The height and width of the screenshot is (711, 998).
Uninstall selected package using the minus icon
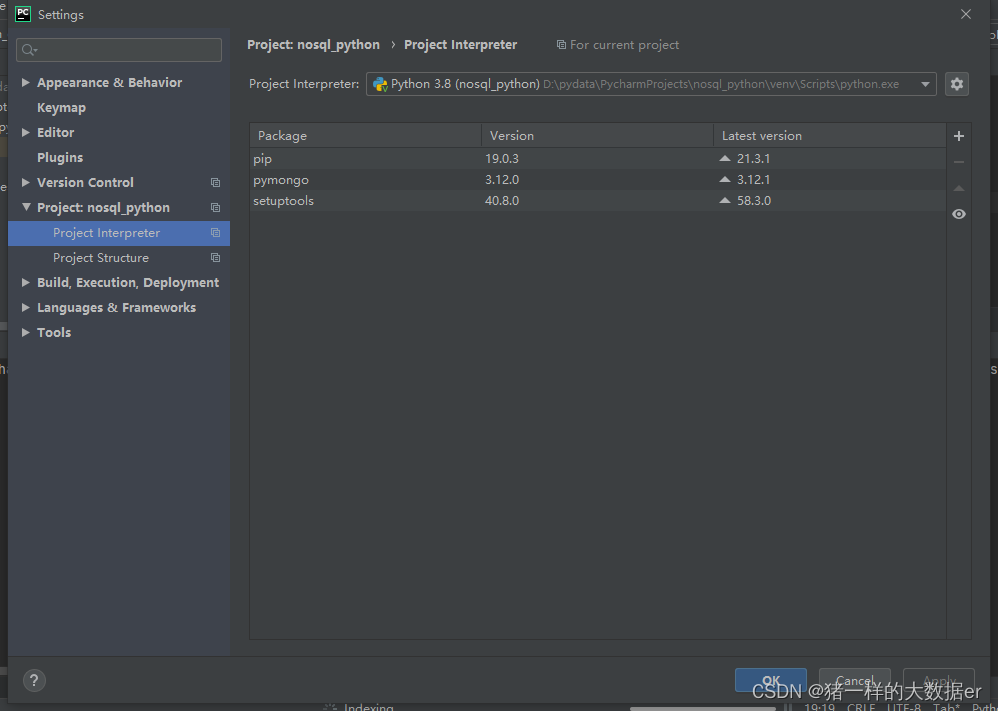pos(958,161)
